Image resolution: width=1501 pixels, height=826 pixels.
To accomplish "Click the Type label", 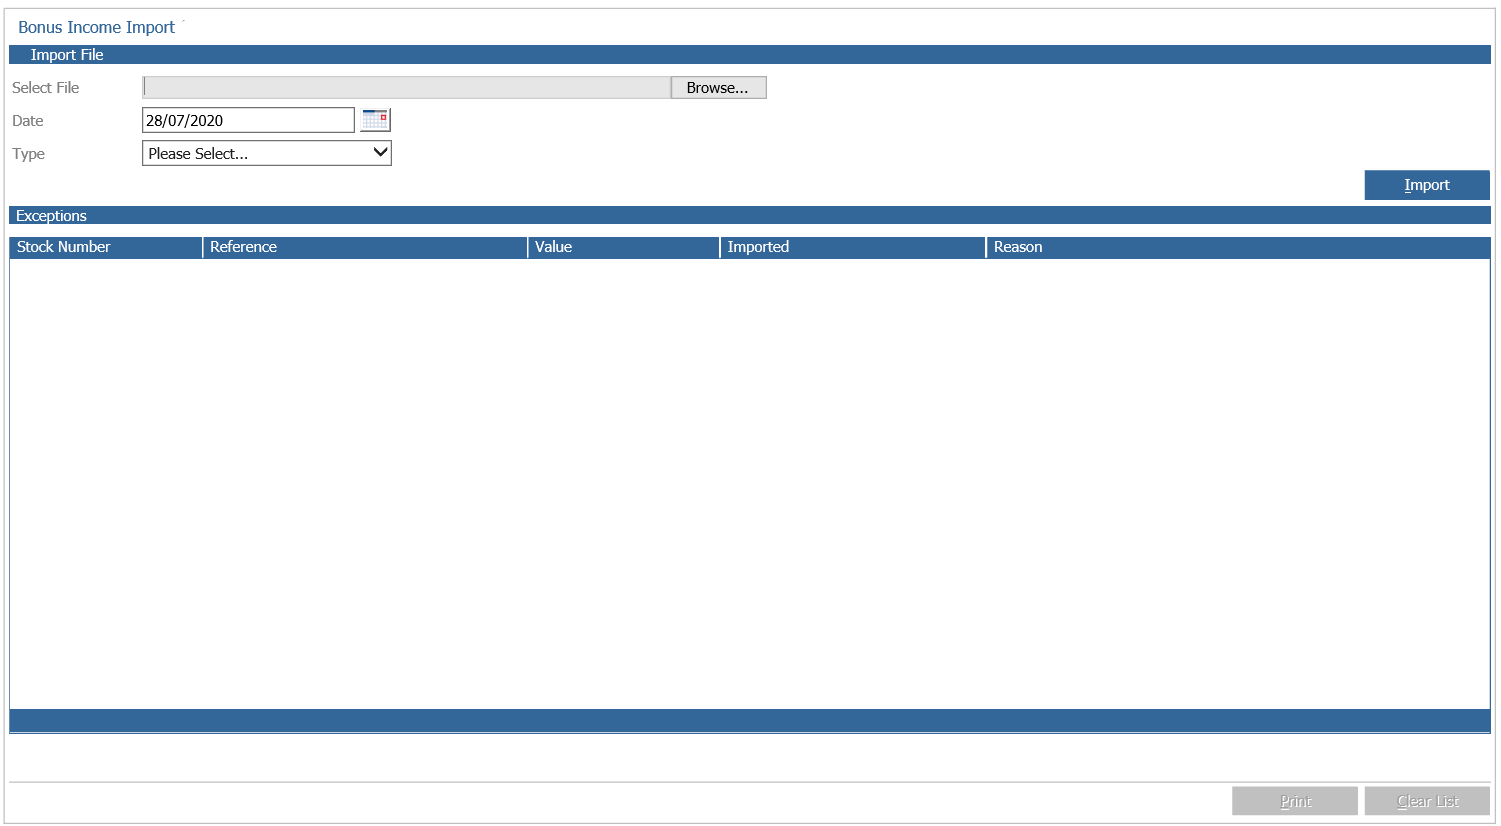I will [x=29, y=154].
